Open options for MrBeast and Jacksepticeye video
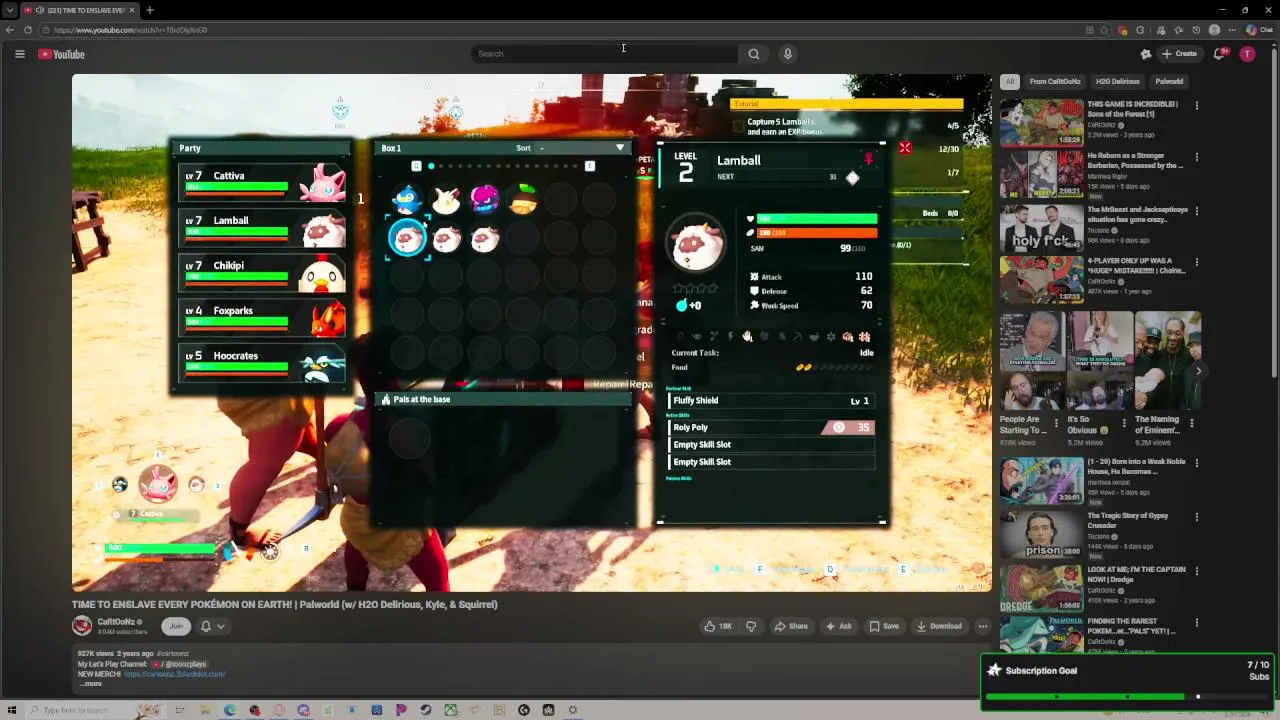 (x=1196, y=213)
